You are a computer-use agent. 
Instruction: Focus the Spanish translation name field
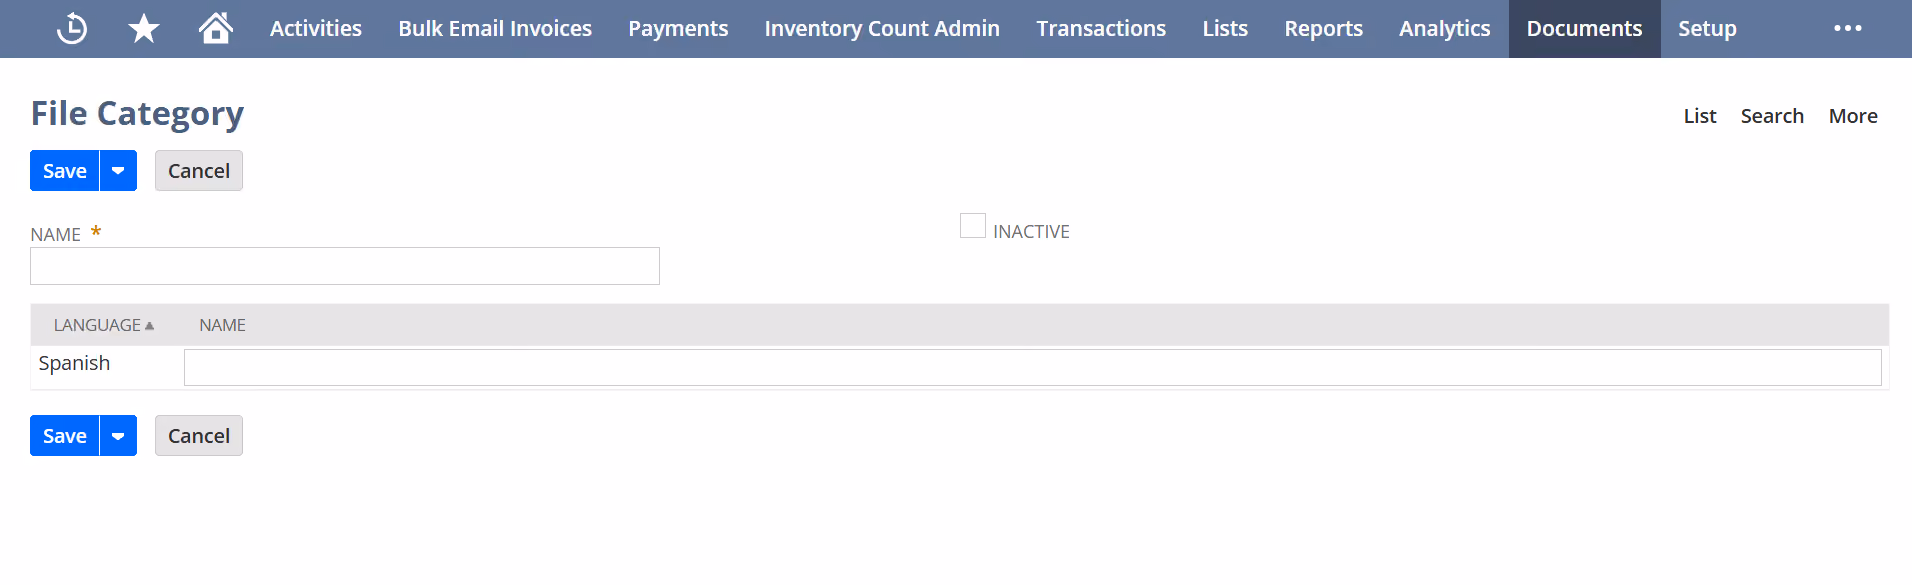pyautogui.click(x=1033, y=367)
